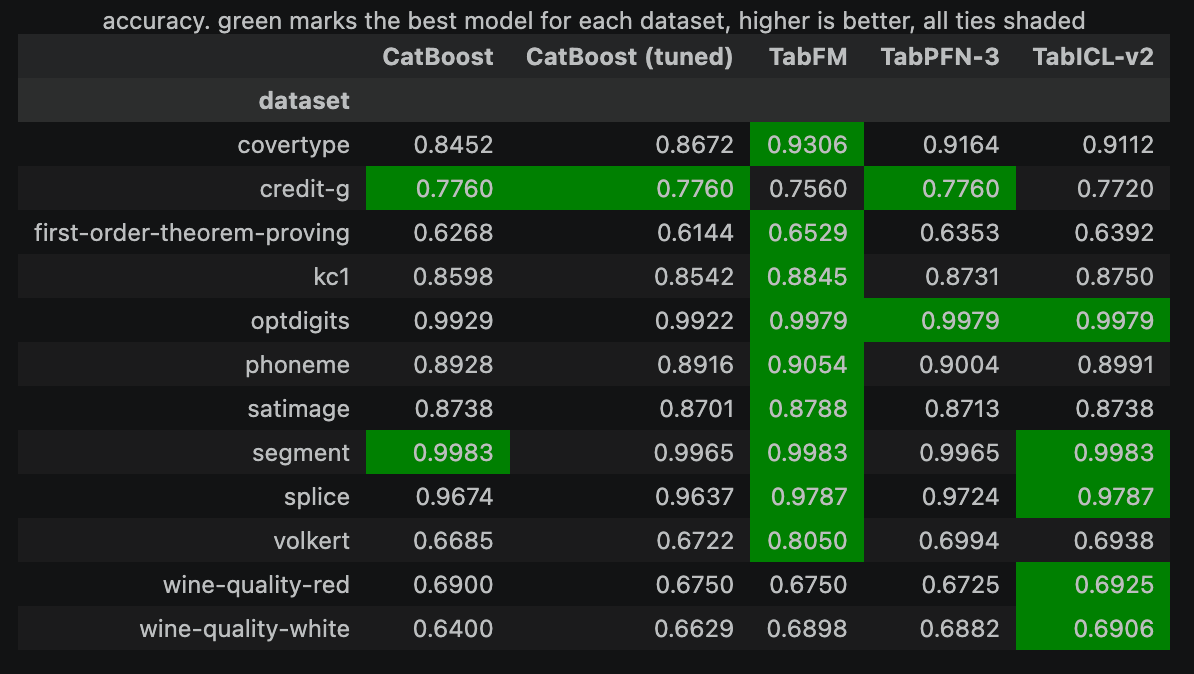Screen dimensions: 1194x674
Task: Select satimage CatBoost (tuned) value 0.8701
Action: (696, 409)
